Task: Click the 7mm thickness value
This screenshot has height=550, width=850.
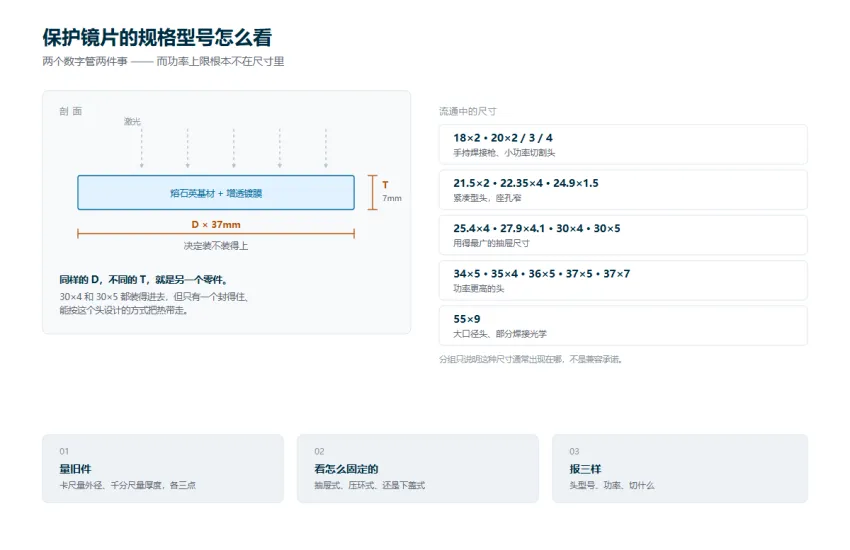Action: (392, 198)
